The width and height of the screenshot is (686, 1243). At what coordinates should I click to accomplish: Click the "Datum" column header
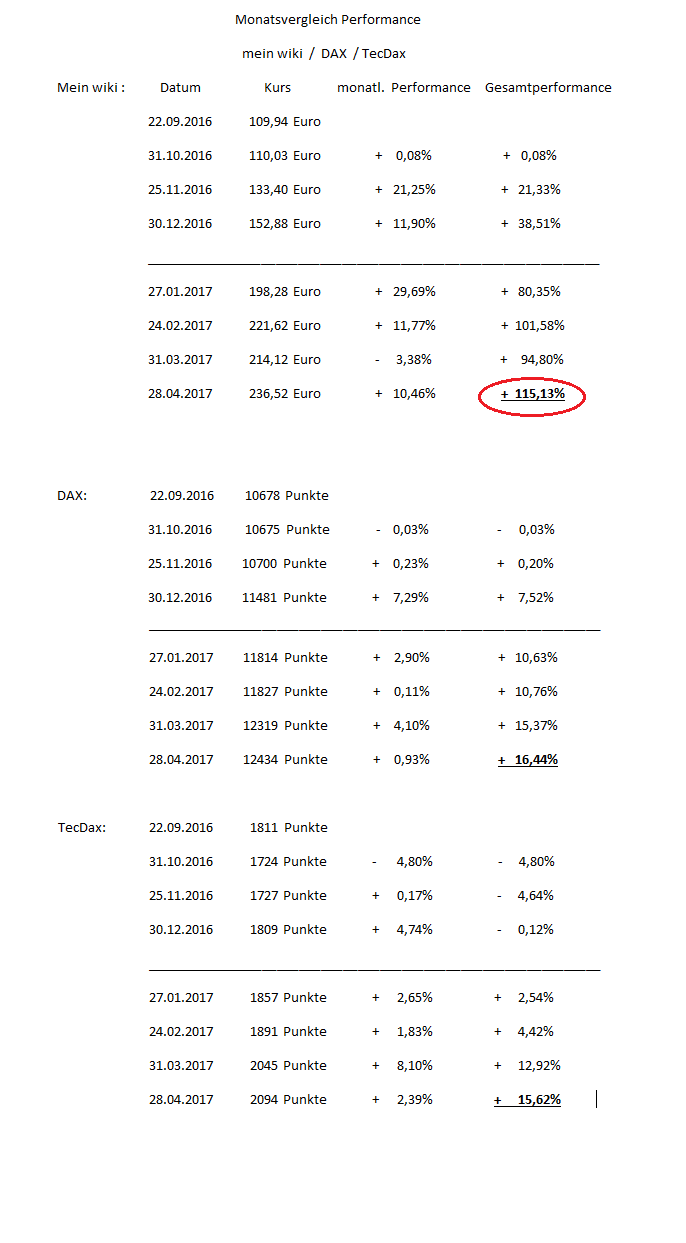click(180, 88)
